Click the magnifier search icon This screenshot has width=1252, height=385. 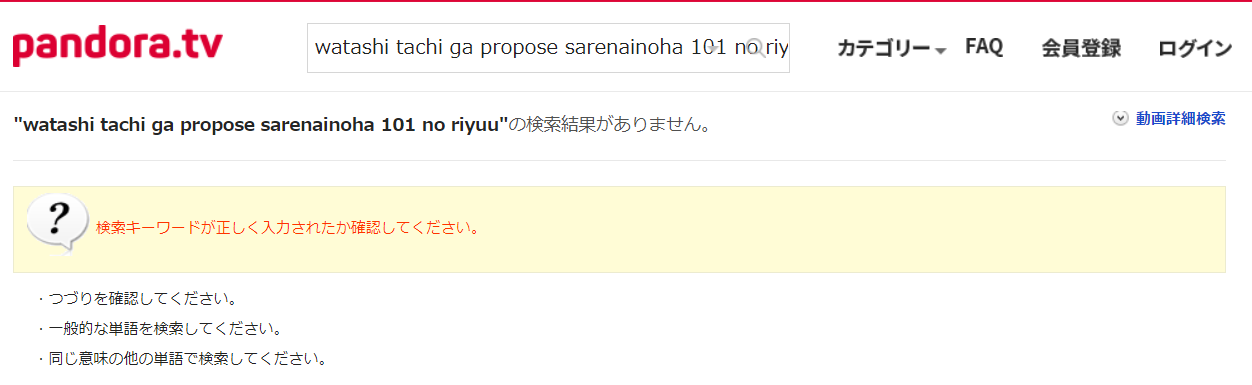tap(756, 47)
